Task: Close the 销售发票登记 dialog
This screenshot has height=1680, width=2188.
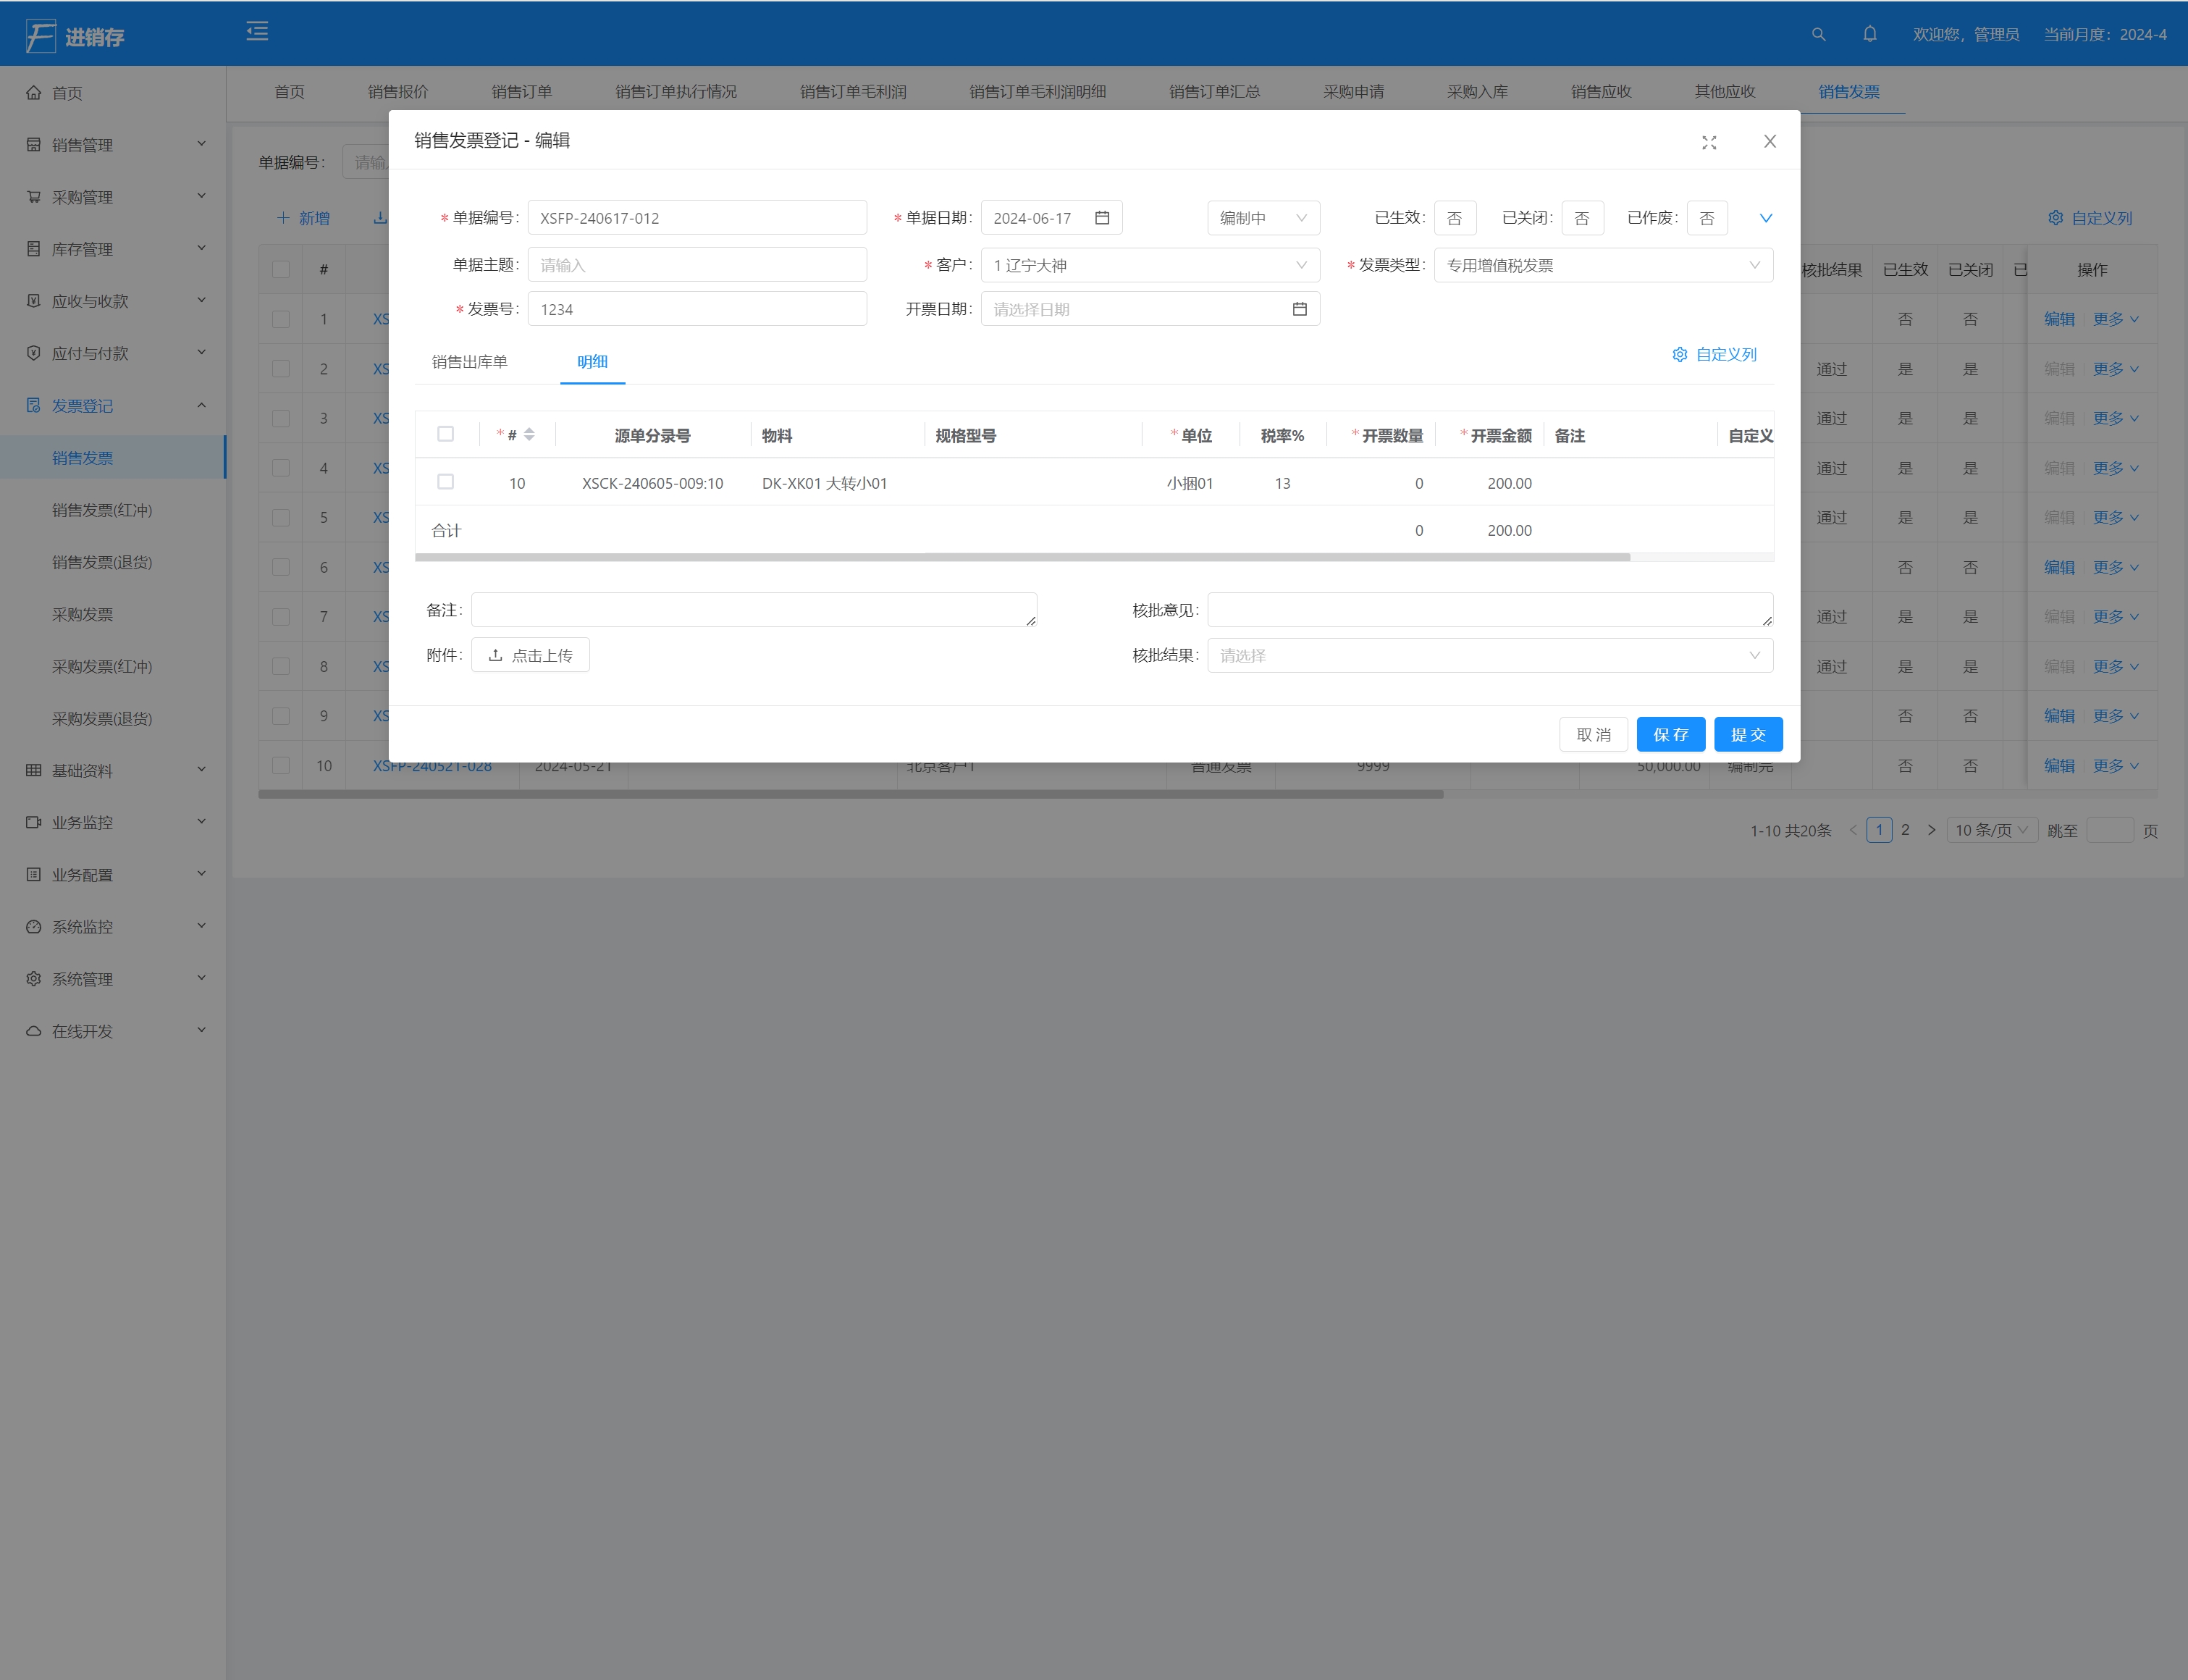Action: [x=1770, y=141]
